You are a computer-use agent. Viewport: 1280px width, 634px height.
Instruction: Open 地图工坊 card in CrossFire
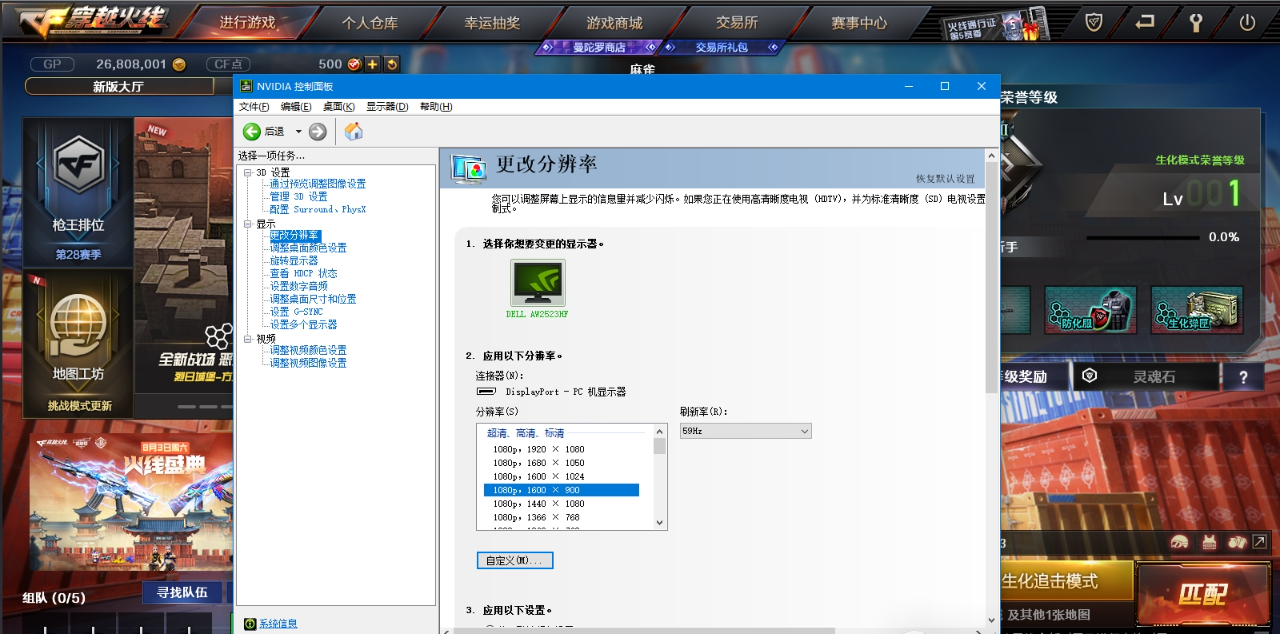(78, 342)
